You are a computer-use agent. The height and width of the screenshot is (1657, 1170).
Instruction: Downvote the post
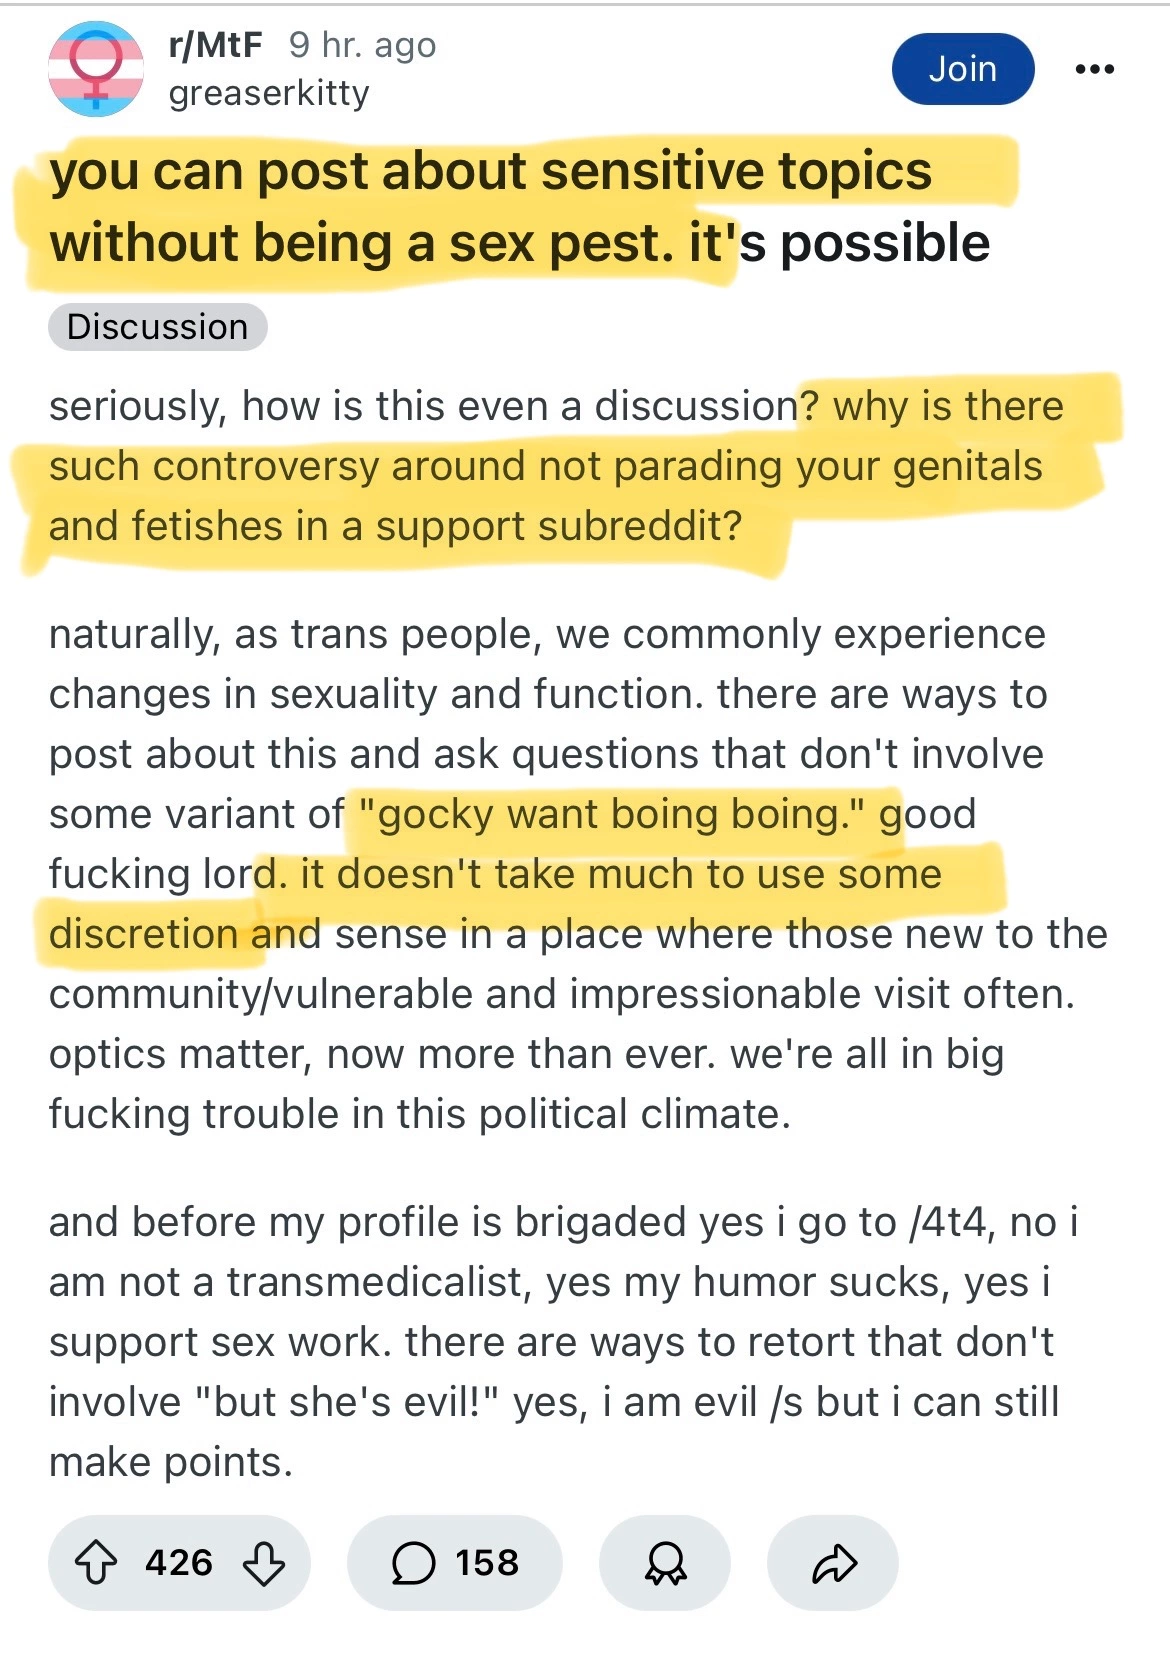264,1563
